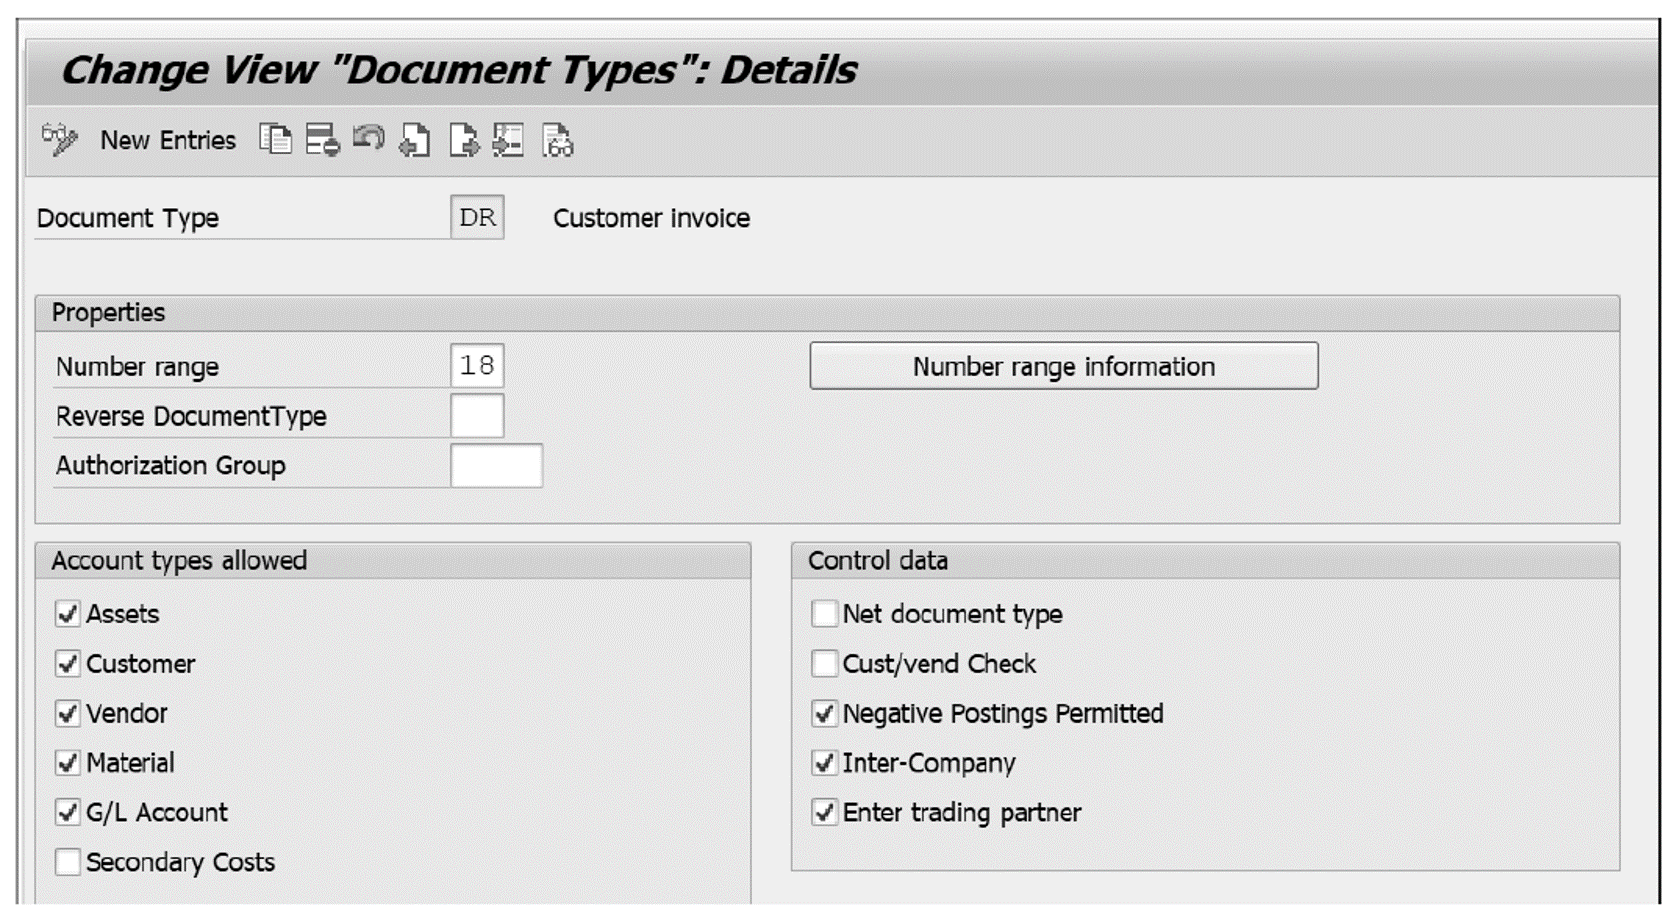Select the Reverse DocumentType field

click(x=480, y=416)
